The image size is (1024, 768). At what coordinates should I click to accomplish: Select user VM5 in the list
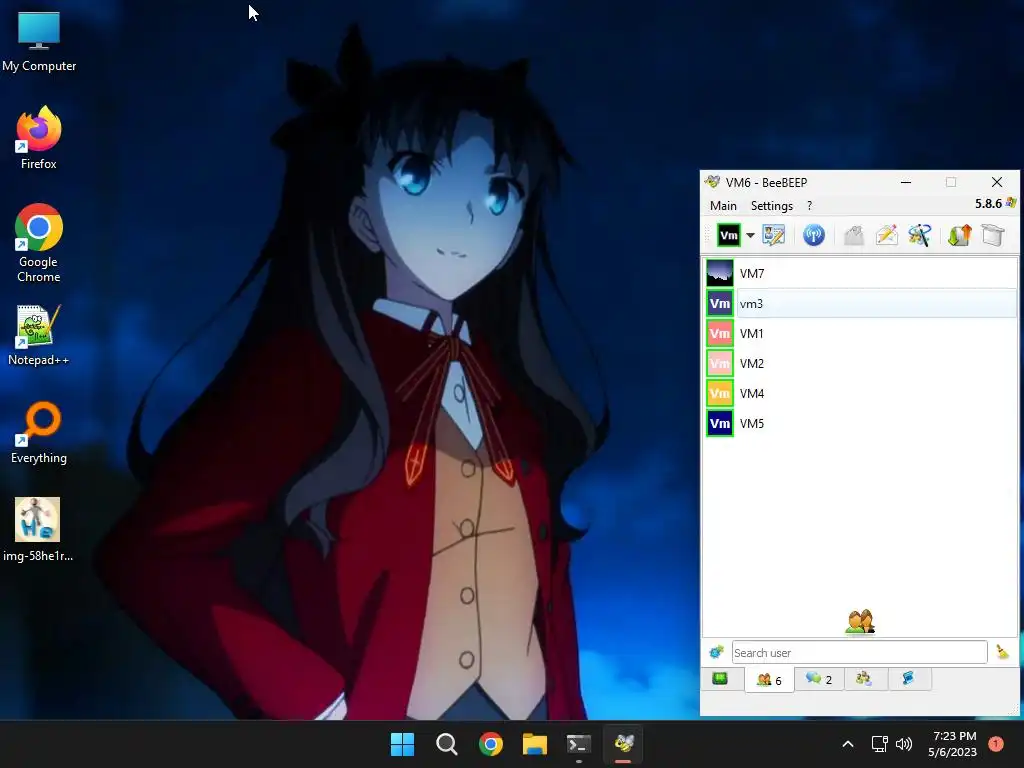(x=860, y=424)
